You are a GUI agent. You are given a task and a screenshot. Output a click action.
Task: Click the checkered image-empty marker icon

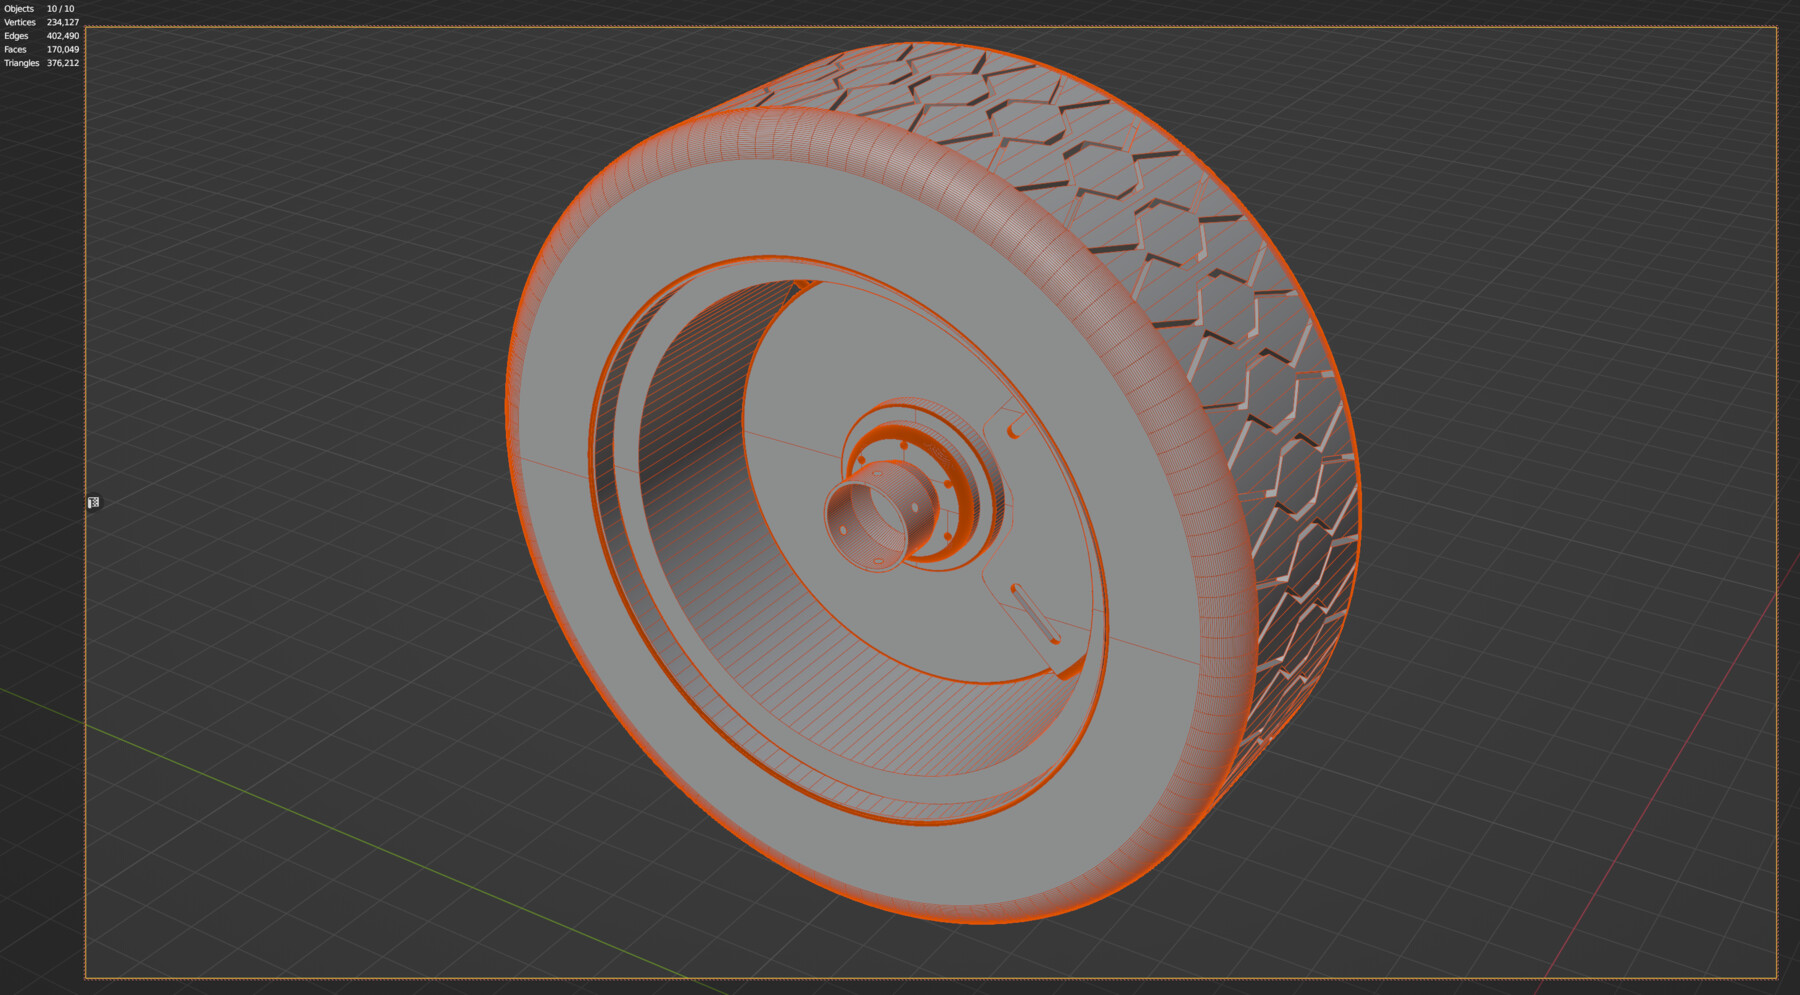pos(95,502)
